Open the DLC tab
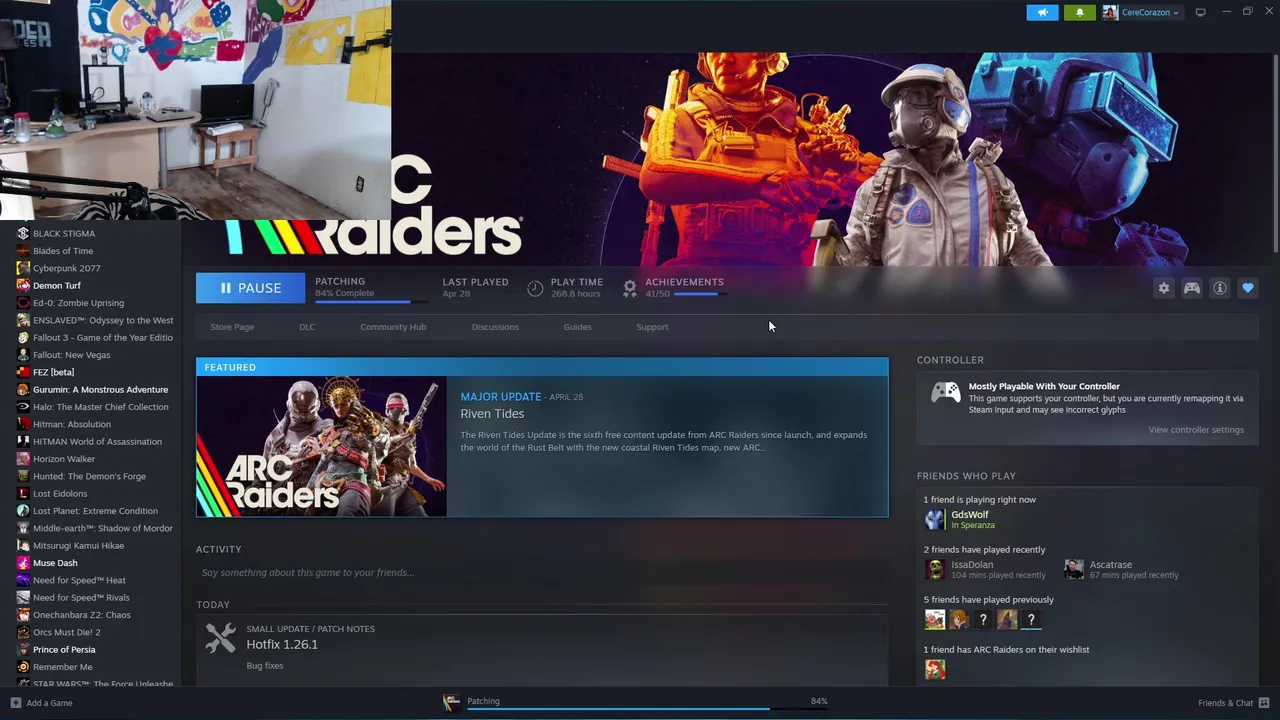 tap(307, 327)
